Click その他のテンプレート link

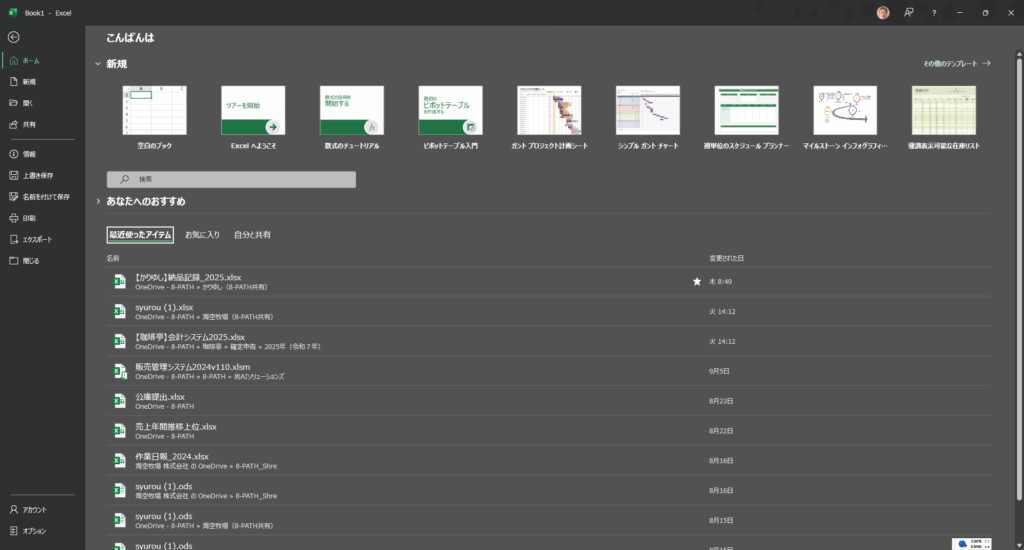957,63
